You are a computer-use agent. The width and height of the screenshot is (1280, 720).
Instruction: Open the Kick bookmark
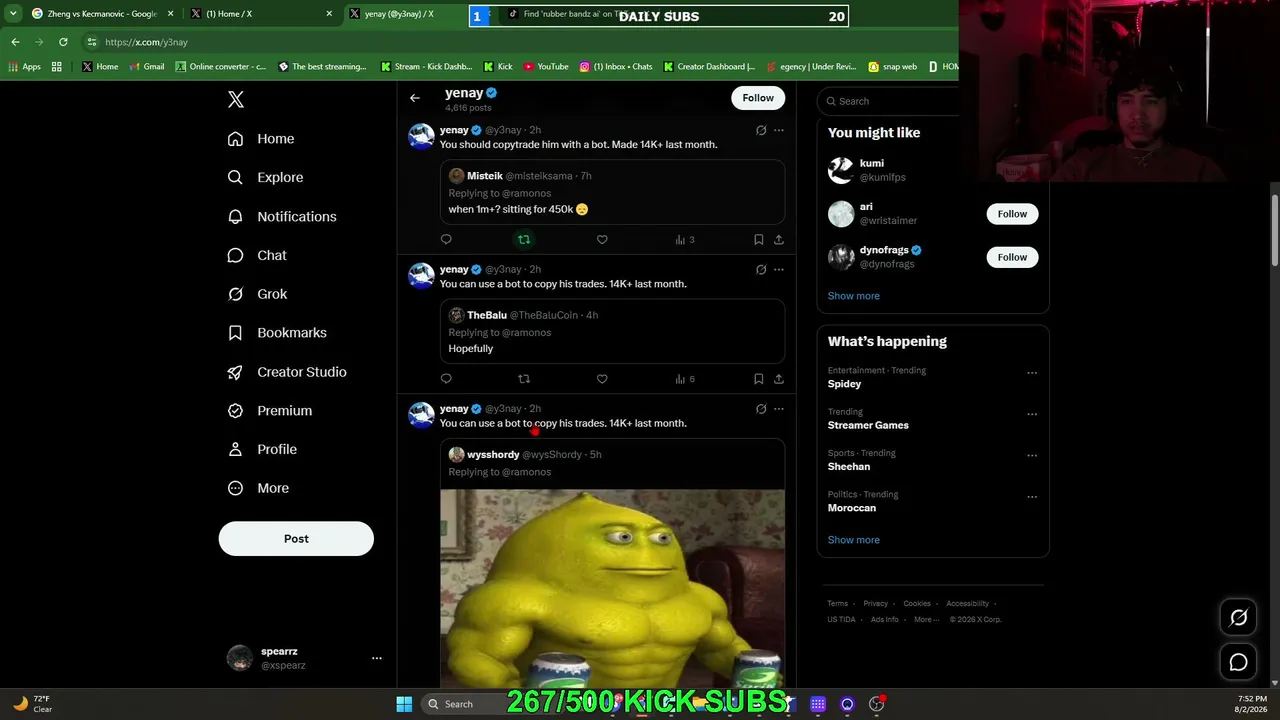pos(498,67)
